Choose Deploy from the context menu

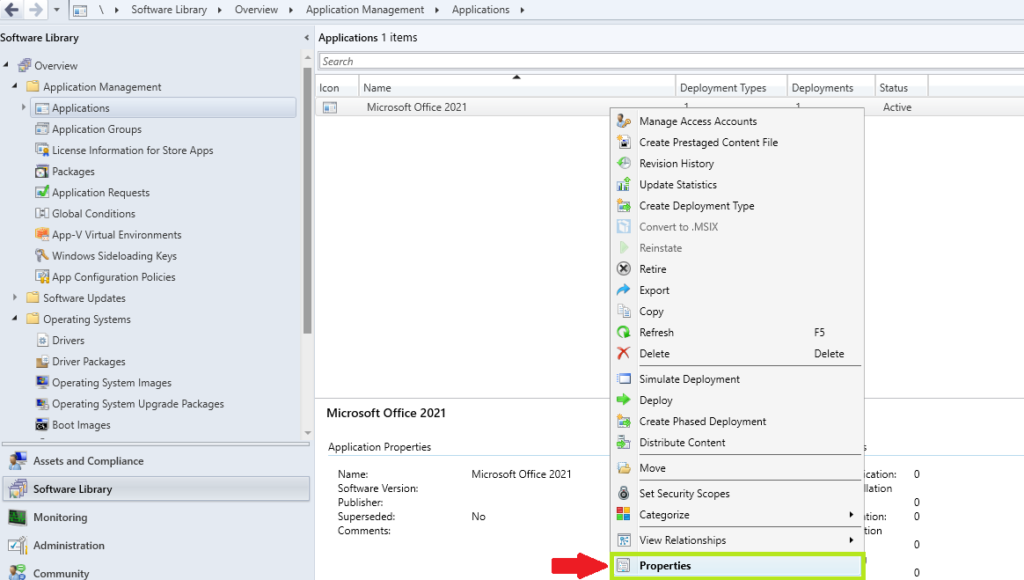(737, 400)
